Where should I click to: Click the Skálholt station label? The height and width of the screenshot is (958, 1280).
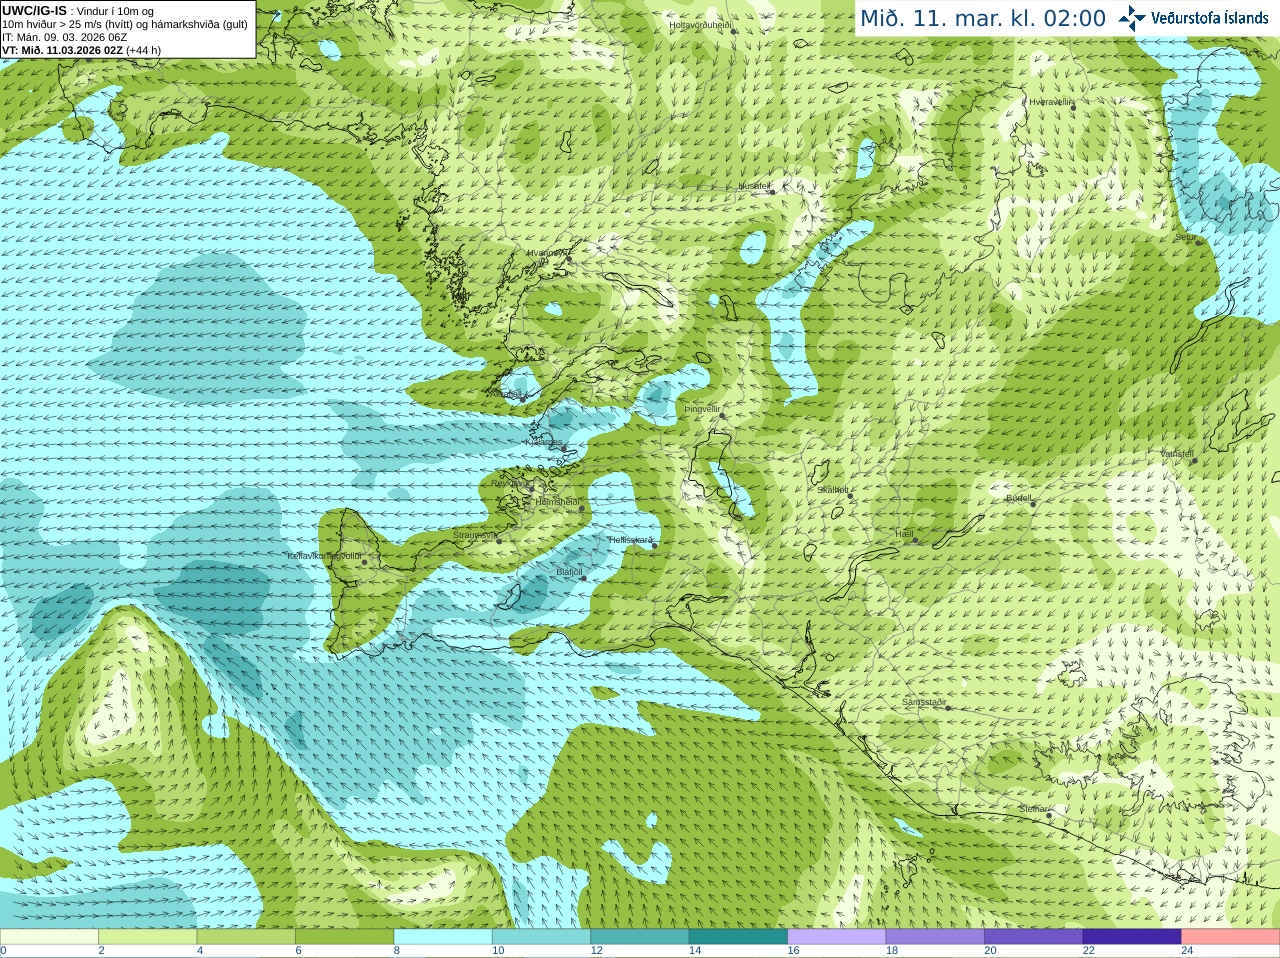click(x=833, y=490)
